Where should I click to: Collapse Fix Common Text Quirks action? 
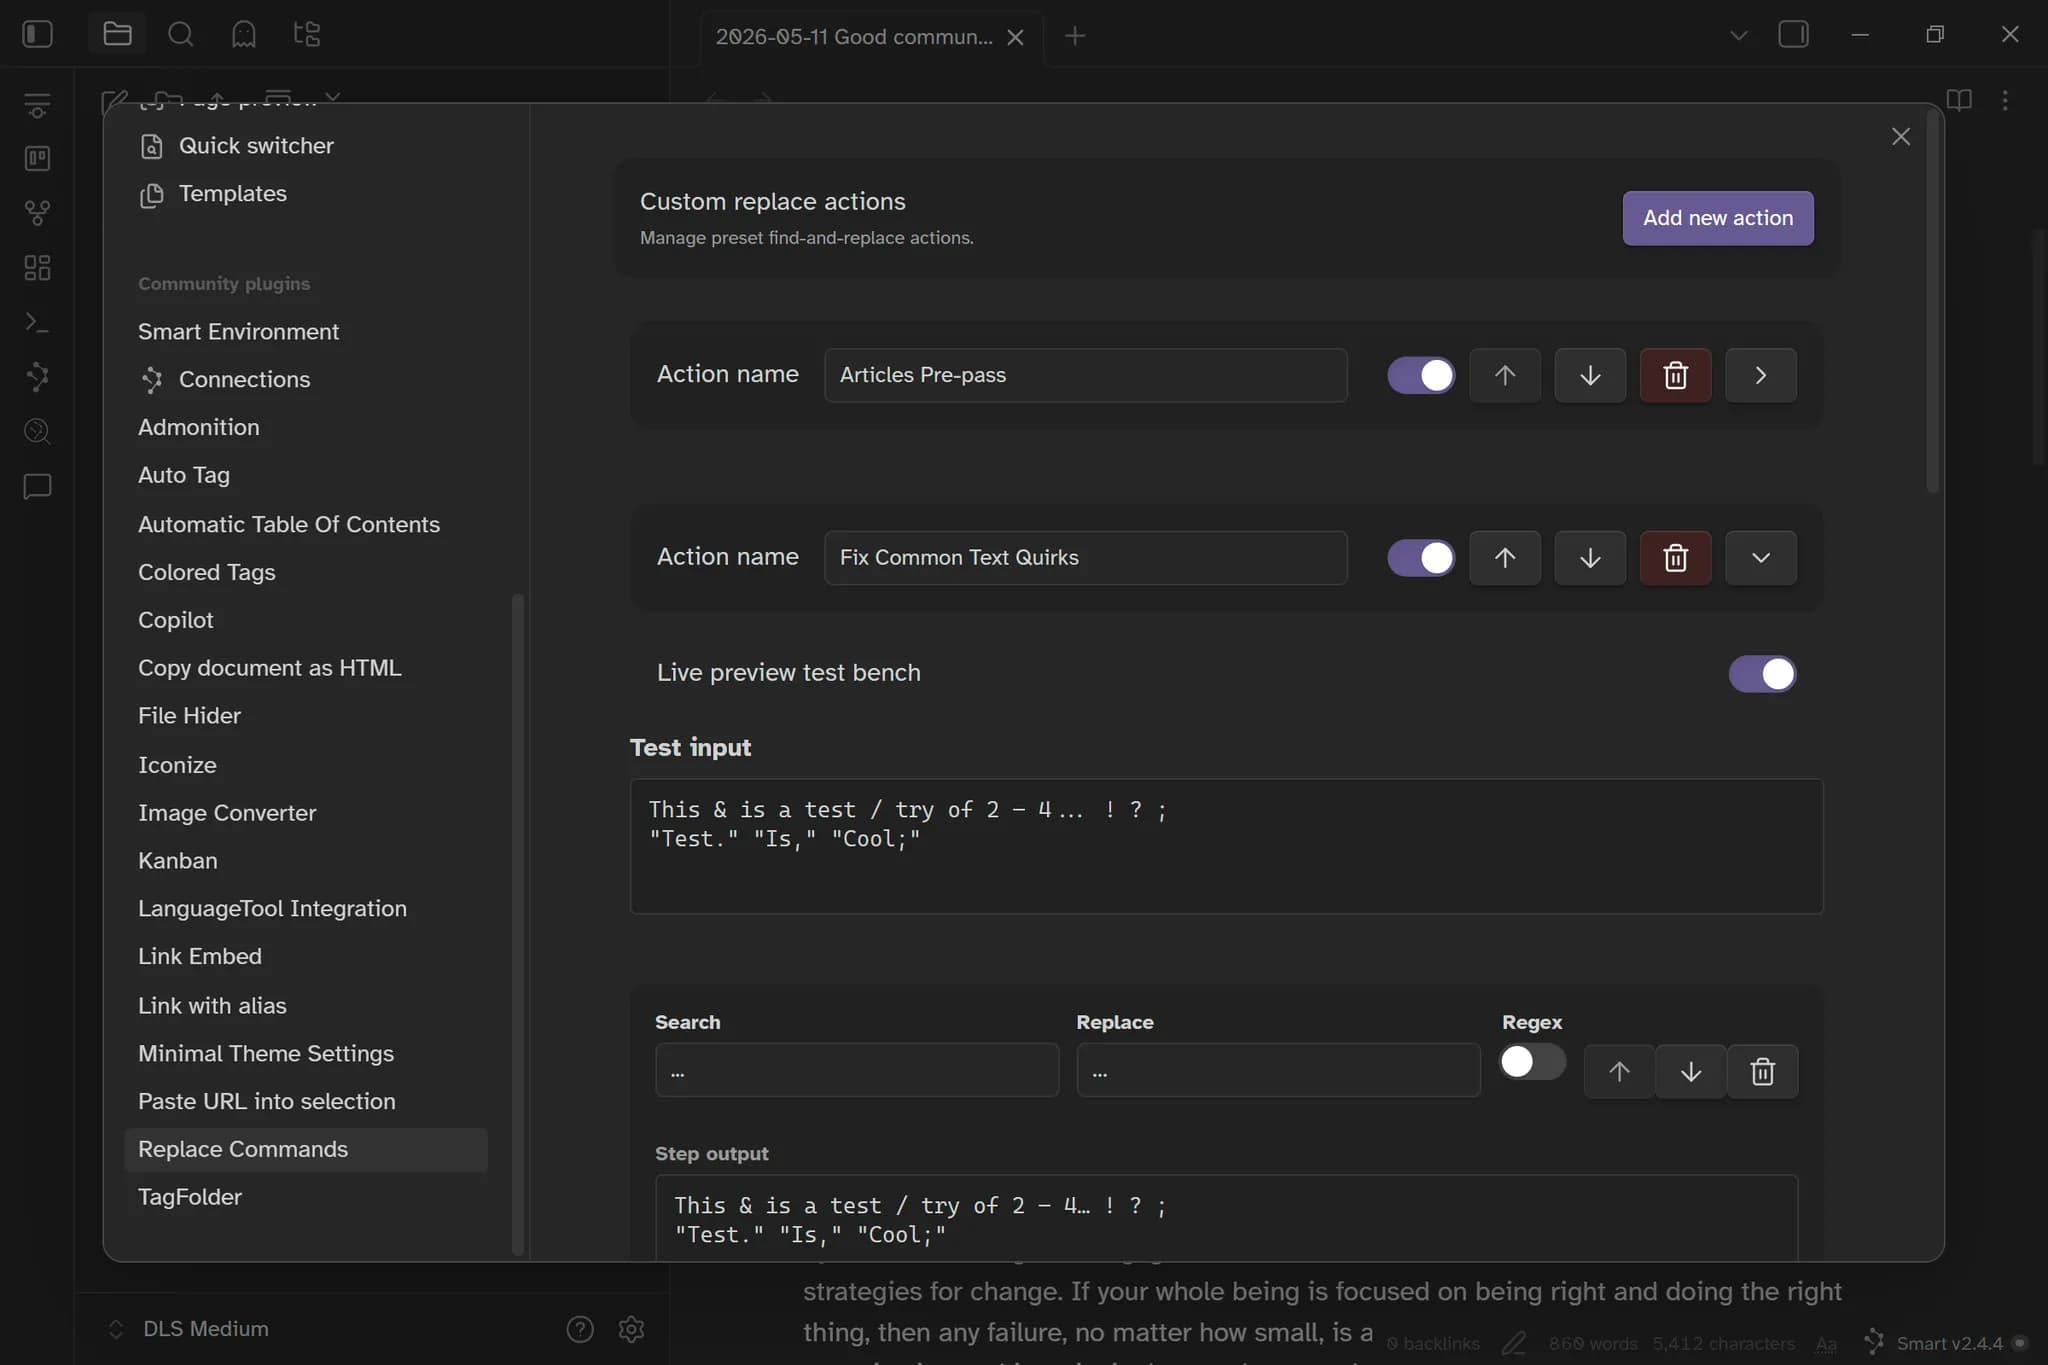(1761, 558)
